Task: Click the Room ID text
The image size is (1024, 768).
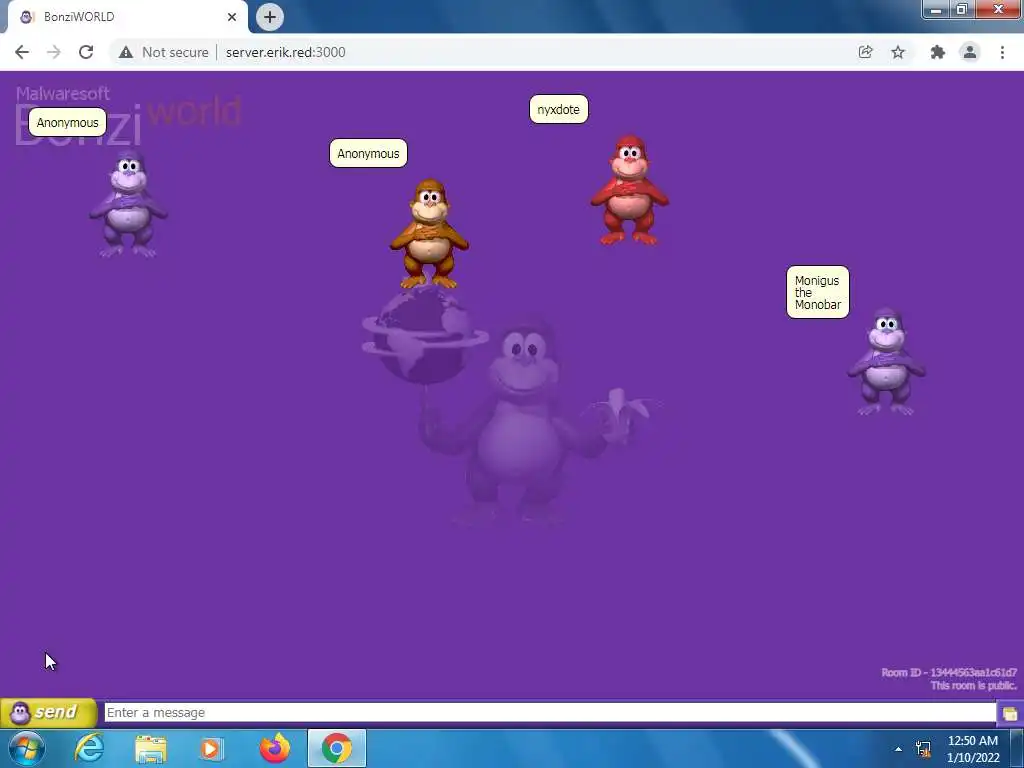Action: [x=948, y=672]
